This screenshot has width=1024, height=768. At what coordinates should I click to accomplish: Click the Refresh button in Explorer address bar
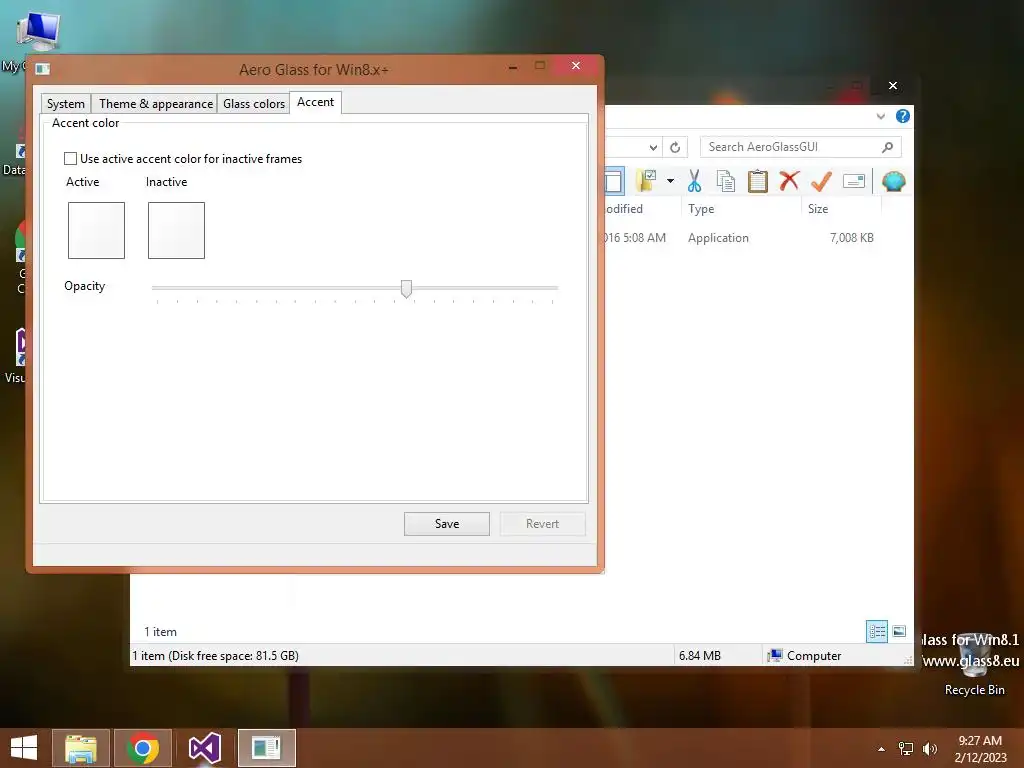(675, 147)
